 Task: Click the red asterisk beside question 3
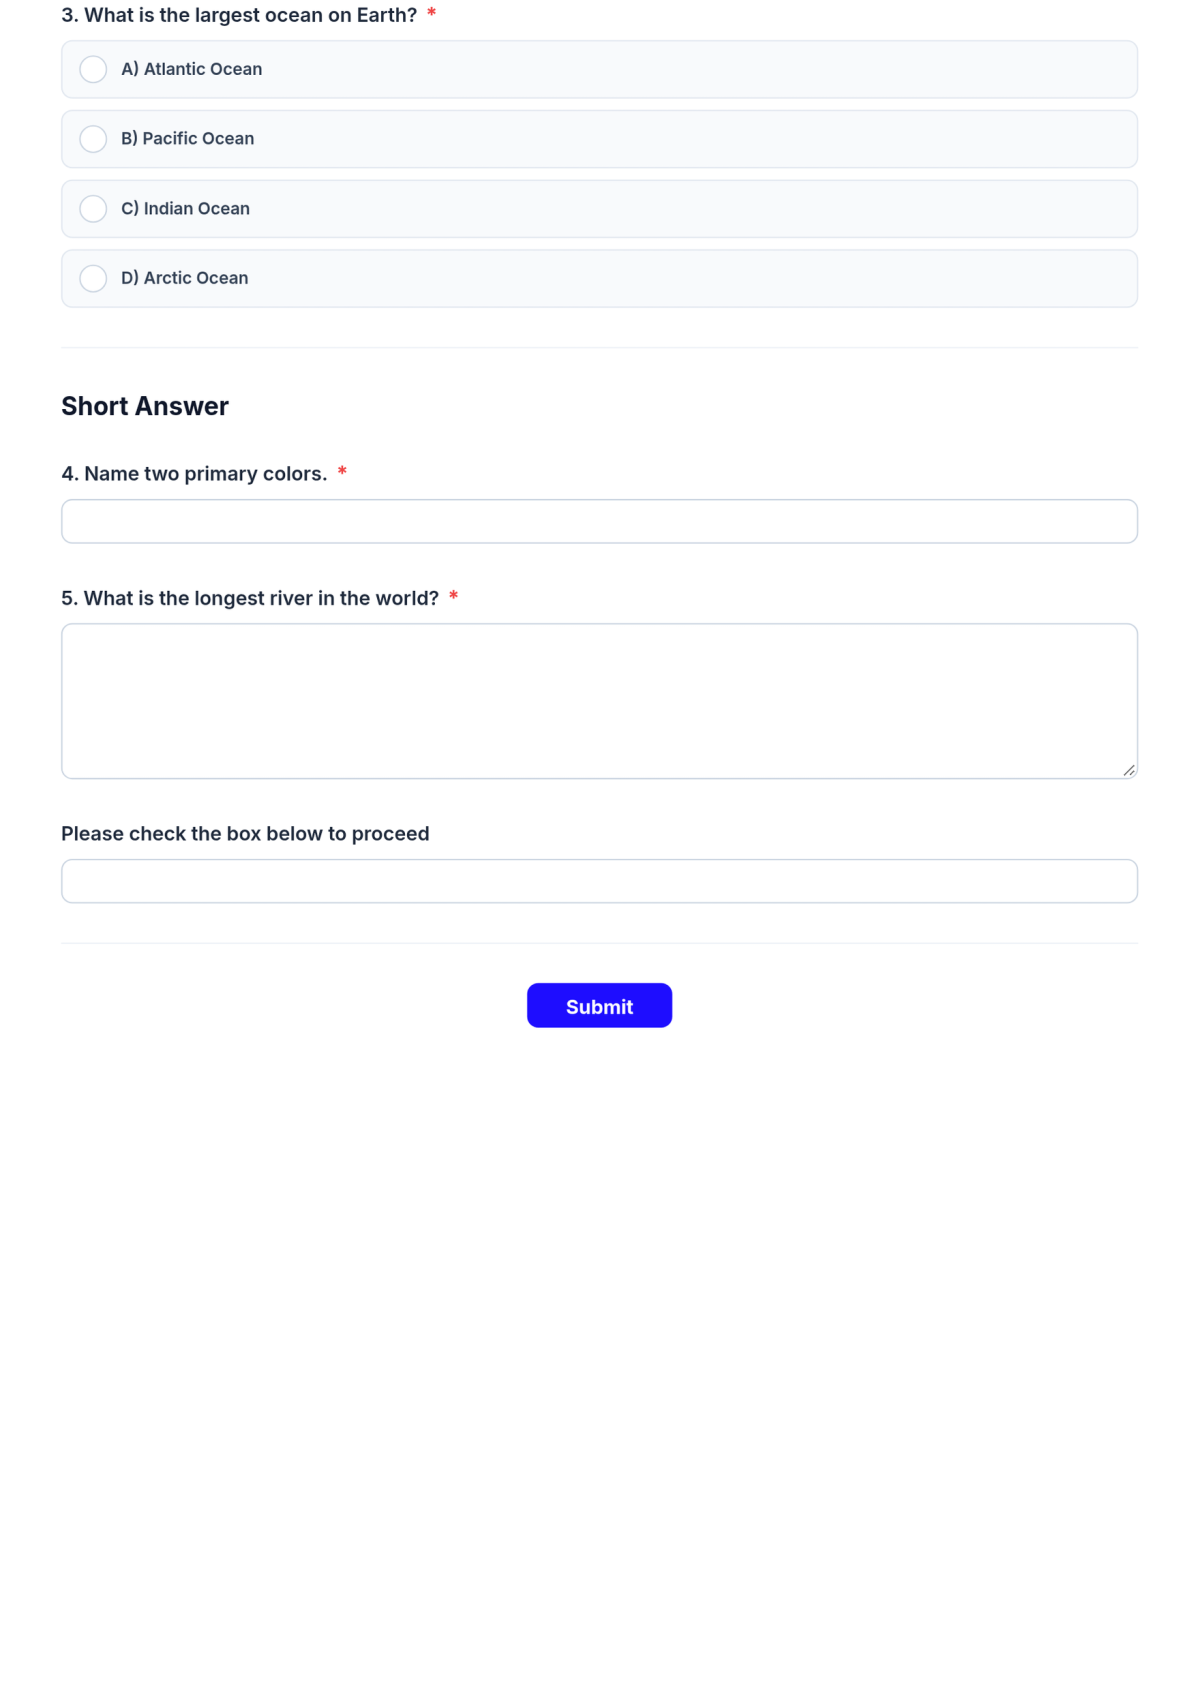431,14
